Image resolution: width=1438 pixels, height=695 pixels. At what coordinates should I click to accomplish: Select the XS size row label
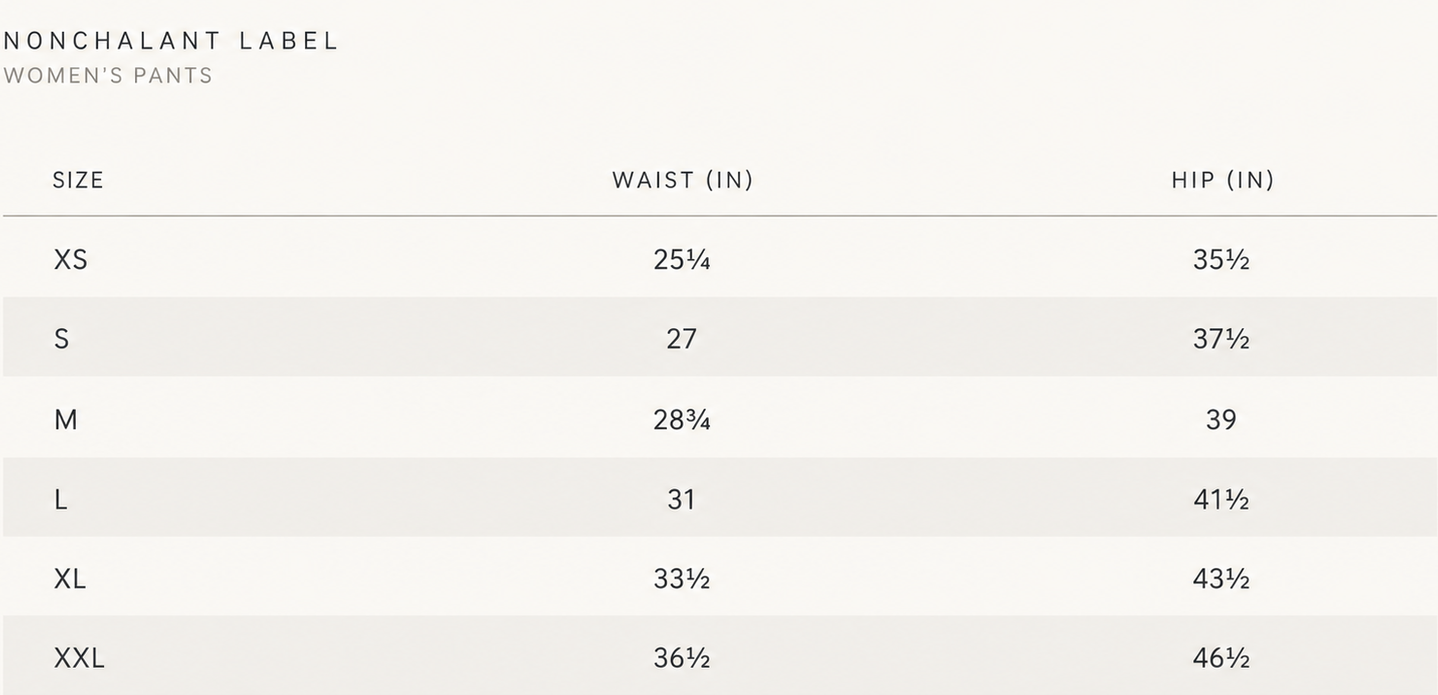point(70,260)
